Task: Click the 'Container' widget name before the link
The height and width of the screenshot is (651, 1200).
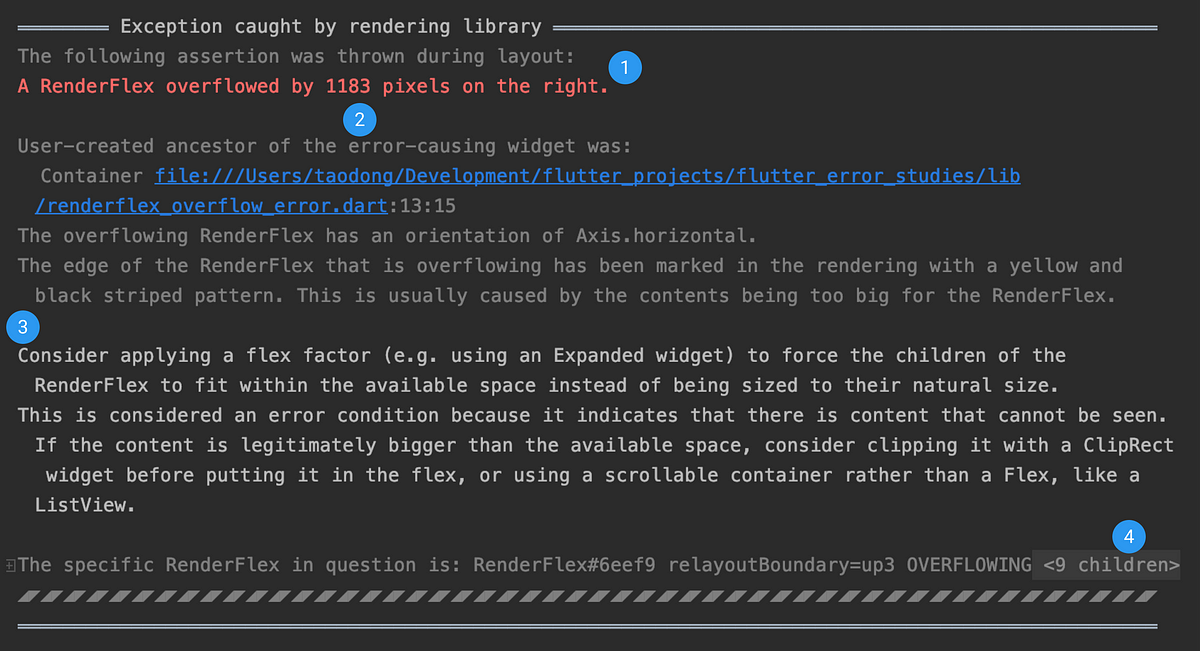Action: pos(92,176)
